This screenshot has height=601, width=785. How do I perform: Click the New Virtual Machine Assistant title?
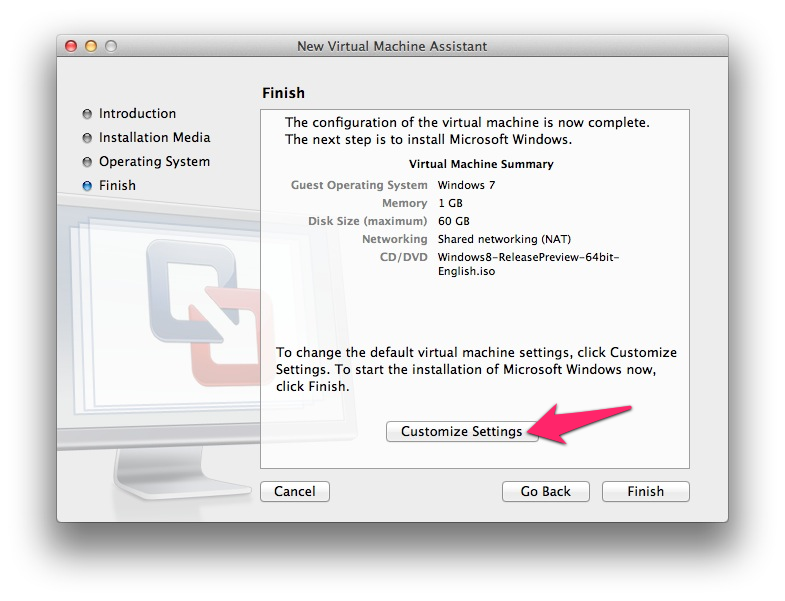tap(392, 46)
